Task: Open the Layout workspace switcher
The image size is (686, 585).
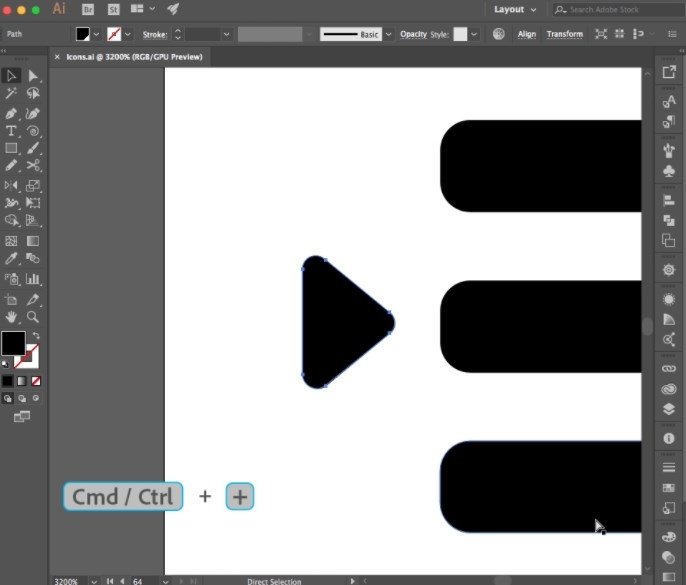Action: (x=514, y=9)
